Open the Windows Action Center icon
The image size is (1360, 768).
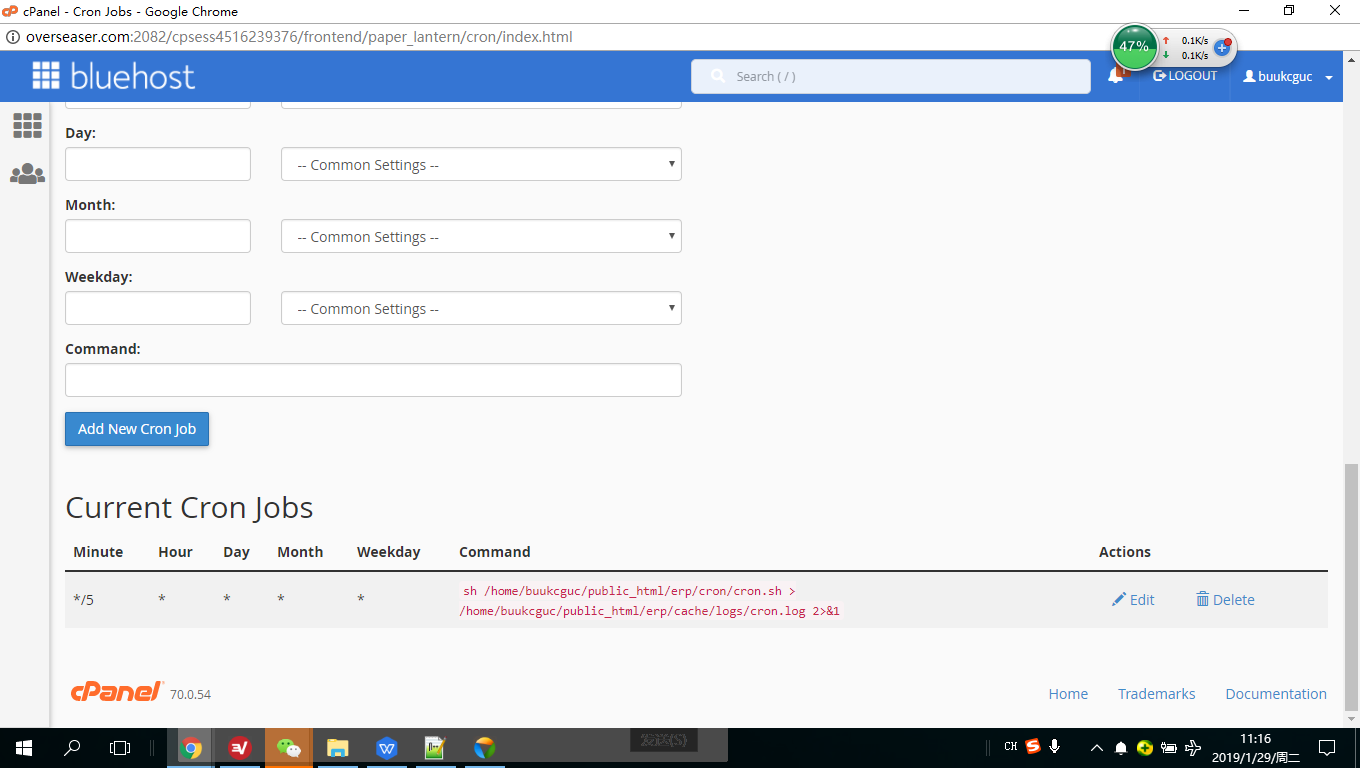[1327, 747]
